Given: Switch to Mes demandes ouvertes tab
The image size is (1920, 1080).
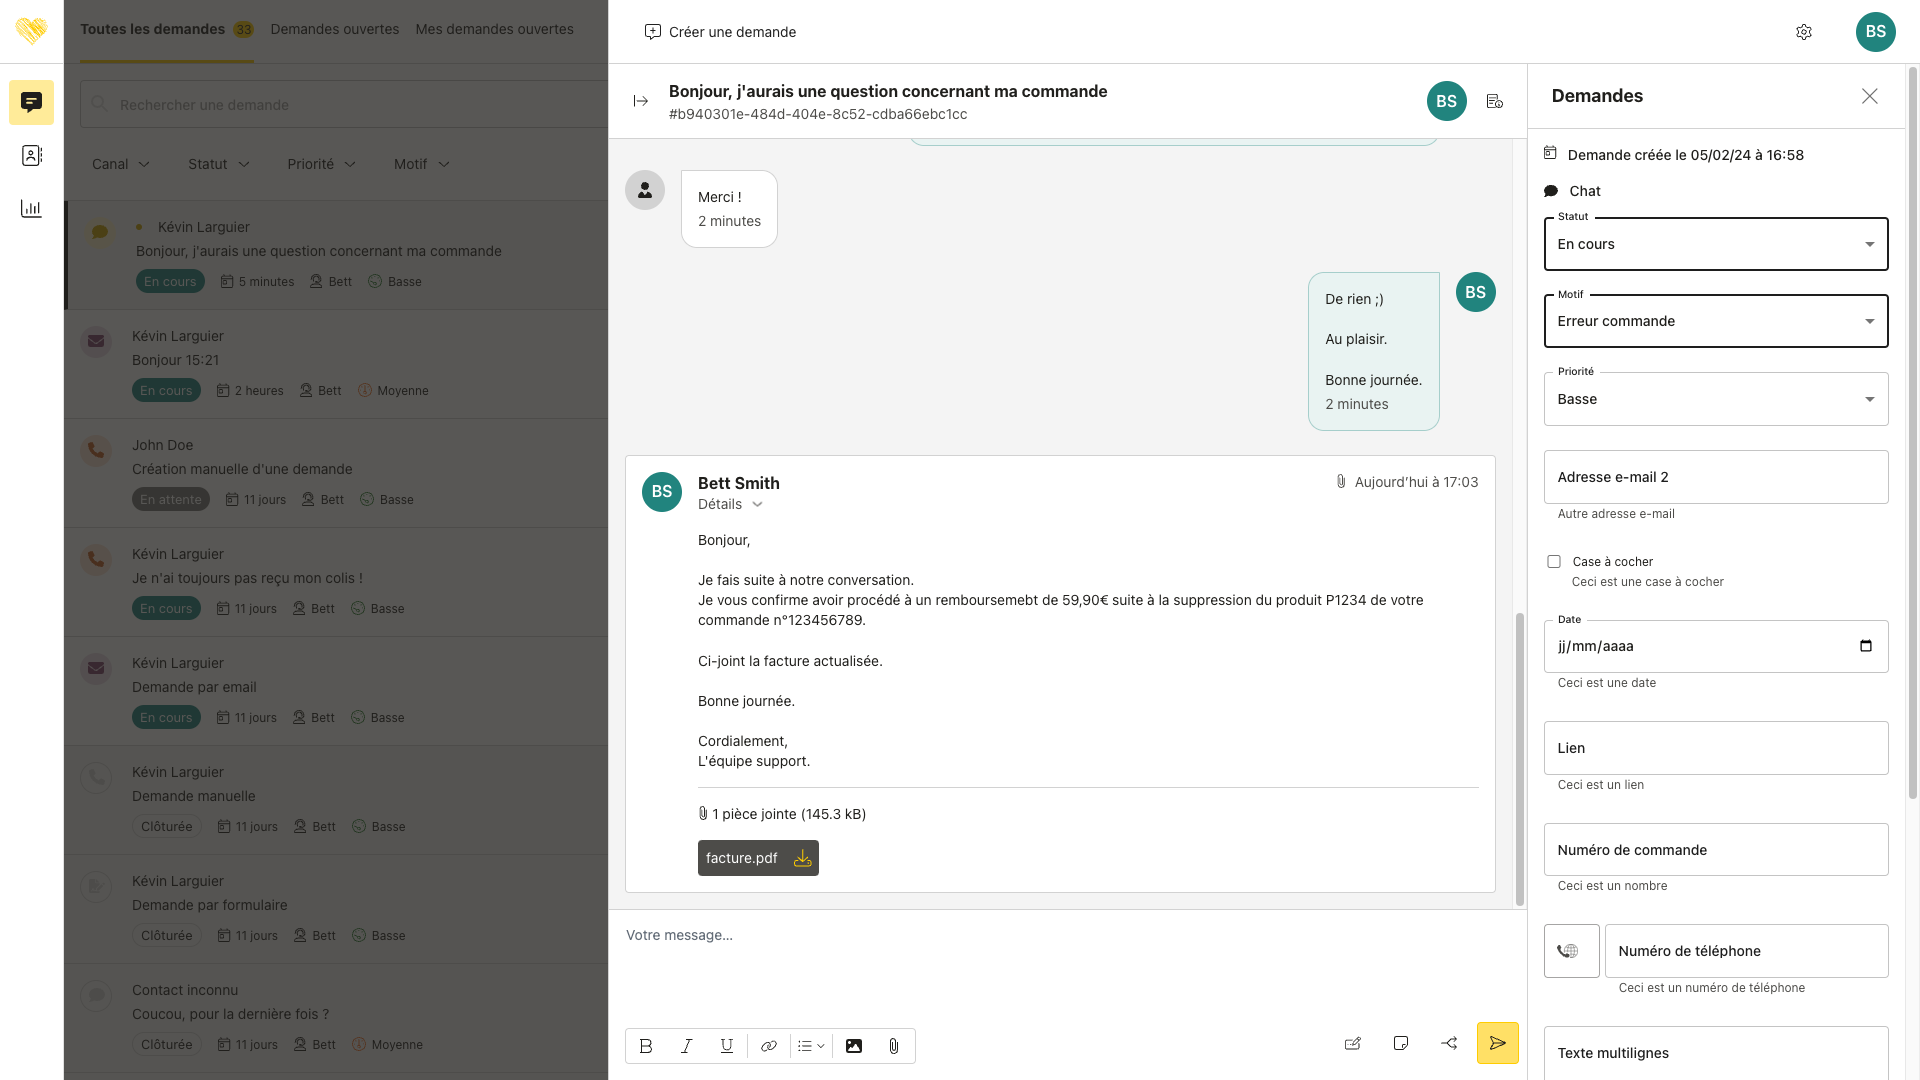Looking at the screenshot, I should (x=494, y=29).
